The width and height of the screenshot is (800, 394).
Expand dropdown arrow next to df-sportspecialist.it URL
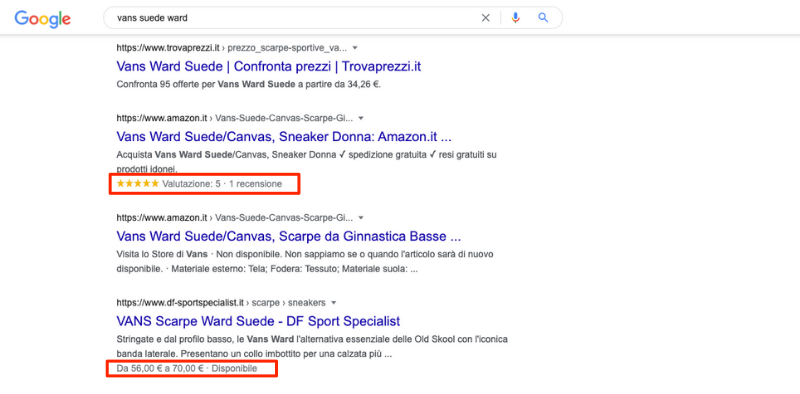(334, 303)
